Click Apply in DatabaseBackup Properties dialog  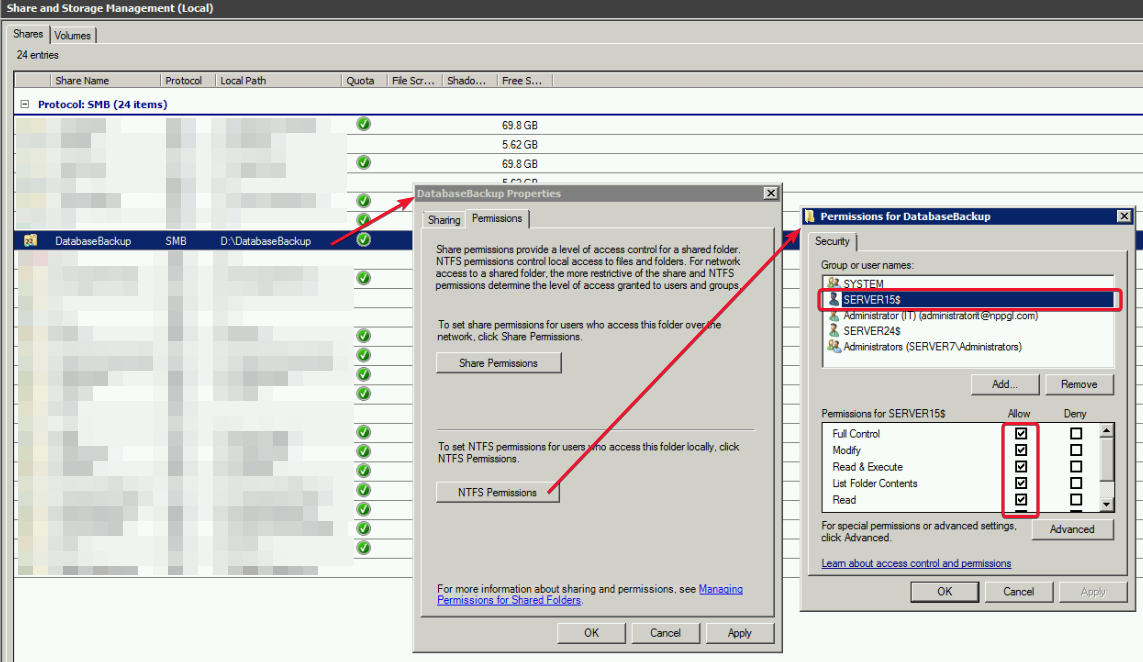739,633
